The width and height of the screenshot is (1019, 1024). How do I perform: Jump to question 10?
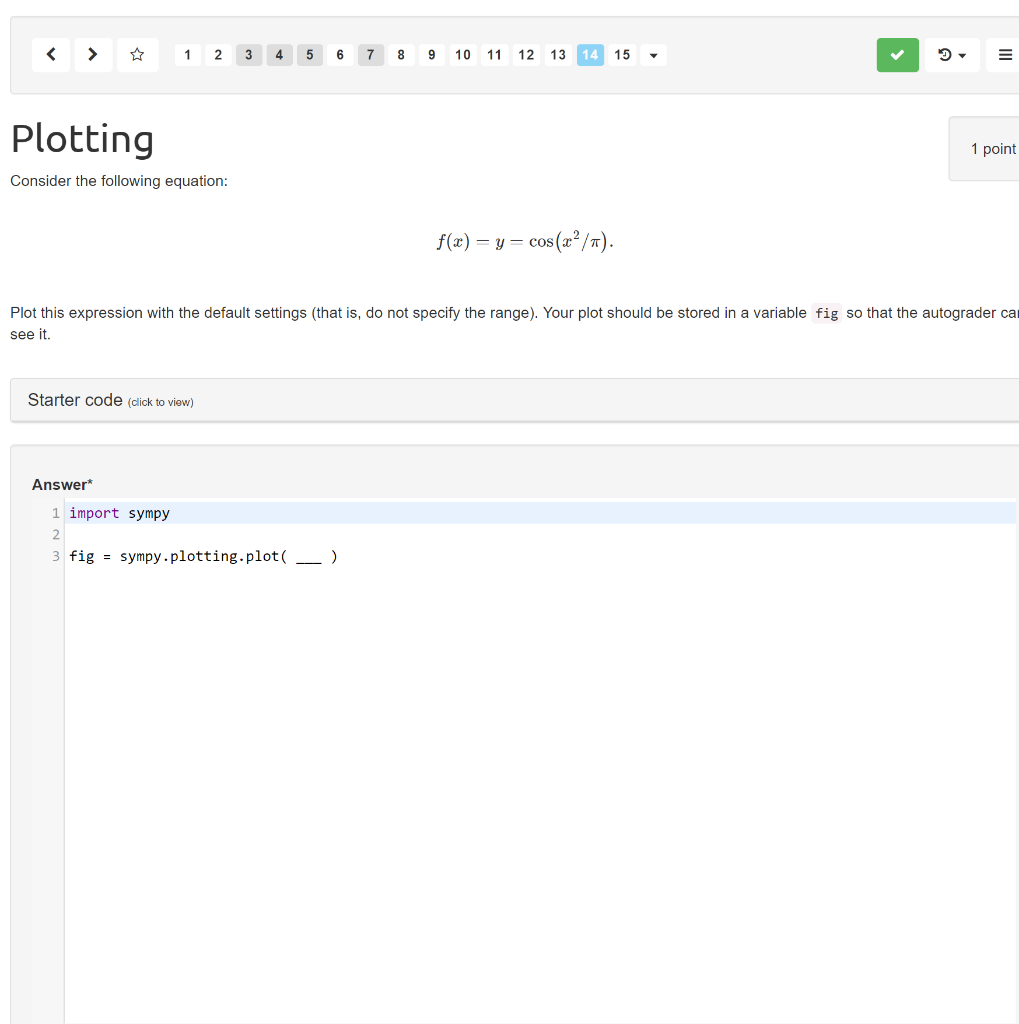[x=462, y=56]
